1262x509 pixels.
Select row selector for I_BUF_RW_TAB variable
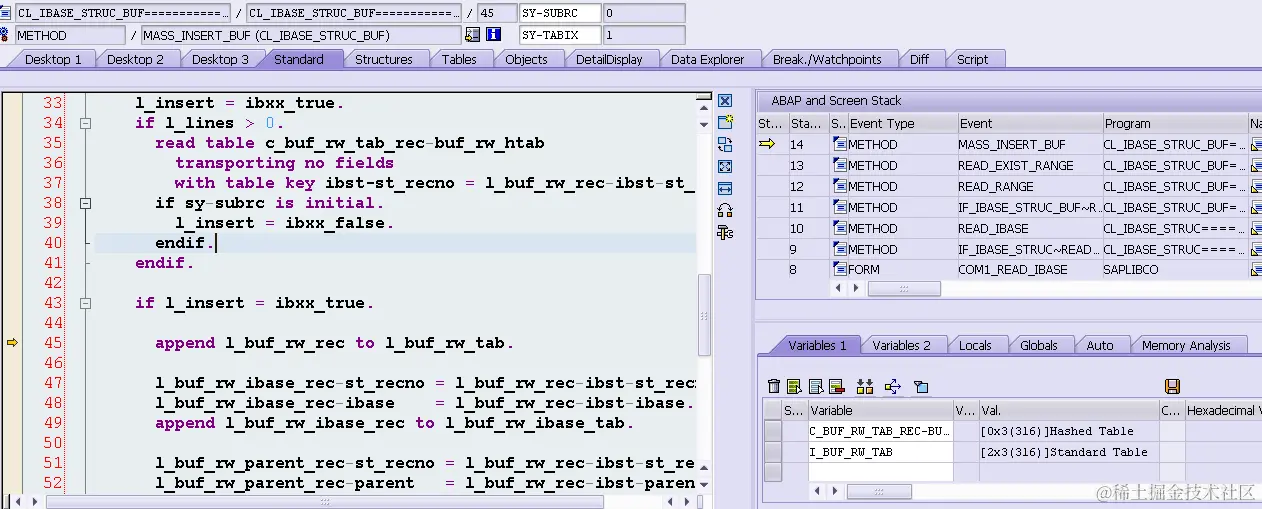pyautogui.click(x=772, y=452)
